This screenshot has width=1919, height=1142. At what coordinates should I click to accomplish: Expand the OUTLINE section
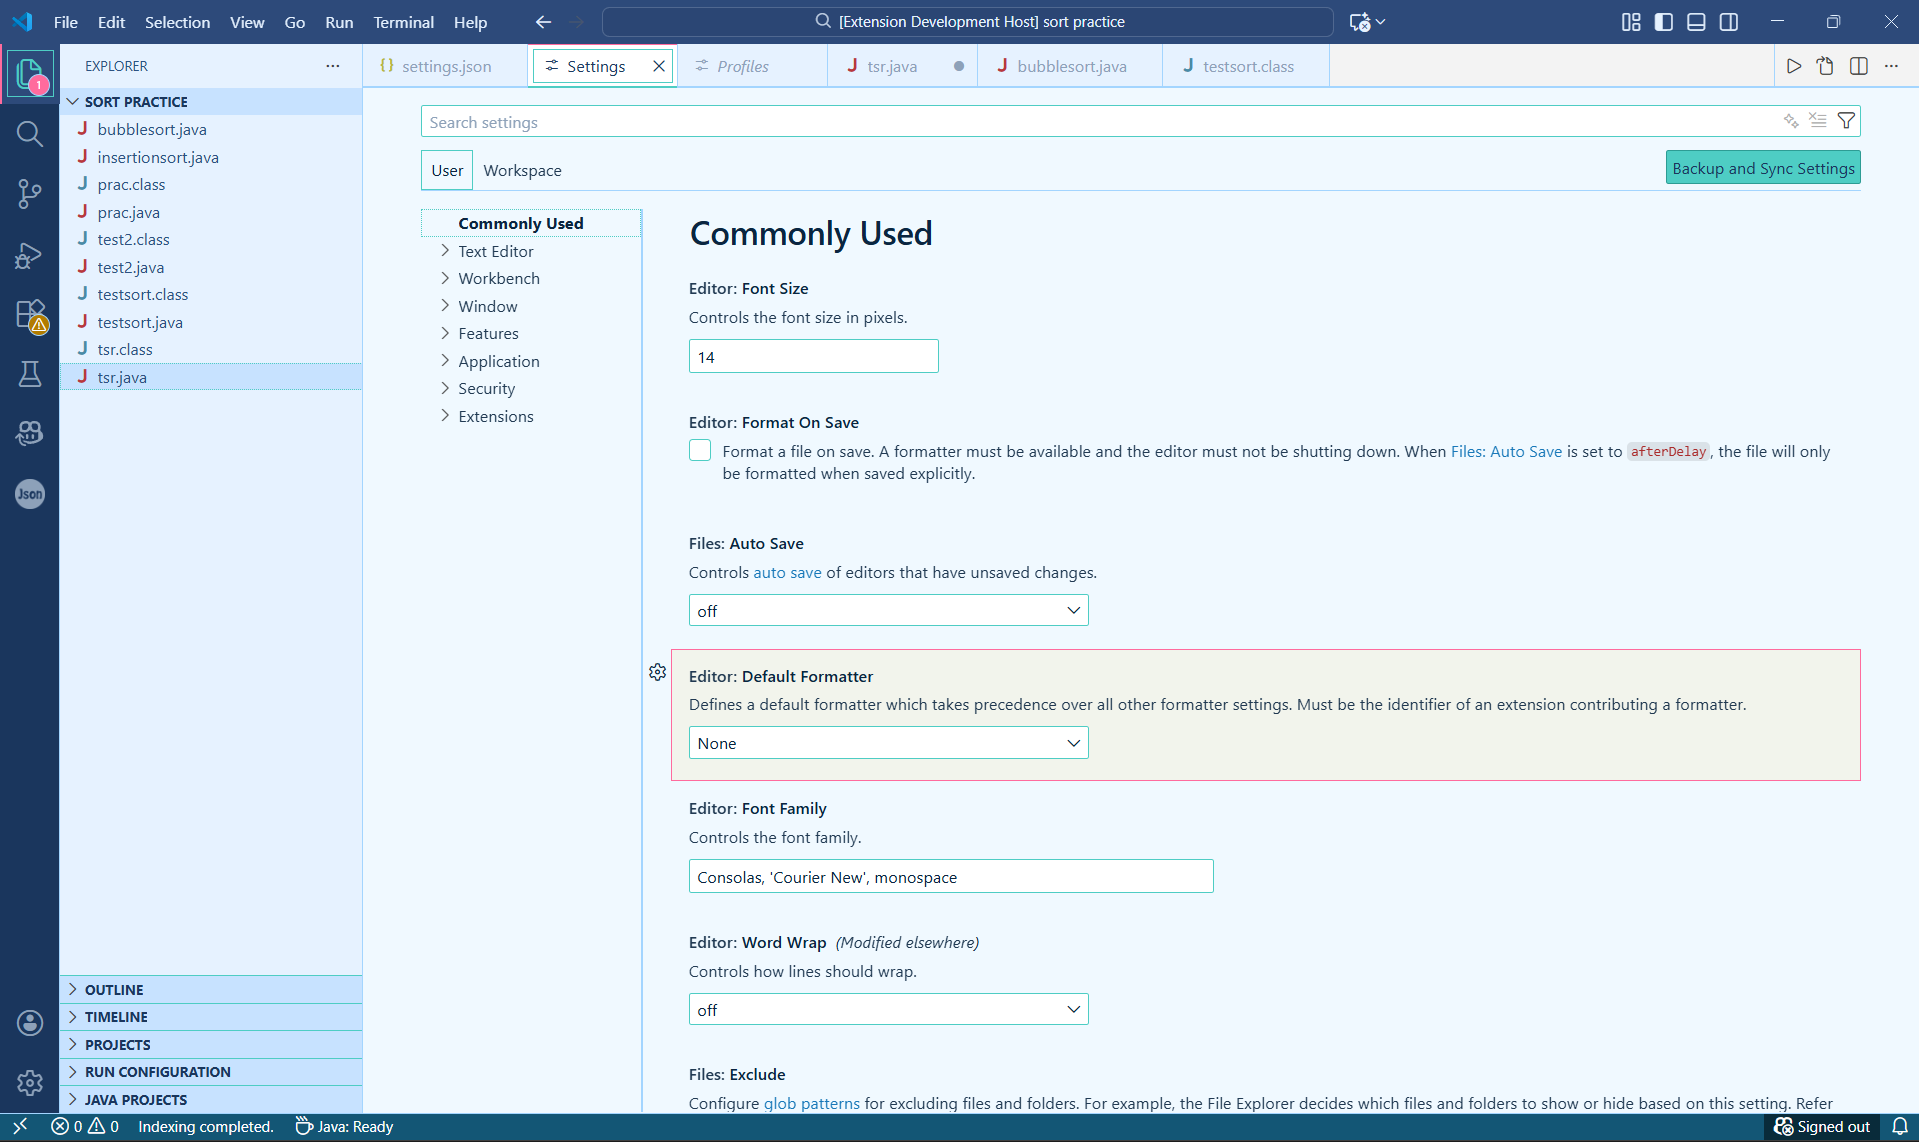point(211,990)
